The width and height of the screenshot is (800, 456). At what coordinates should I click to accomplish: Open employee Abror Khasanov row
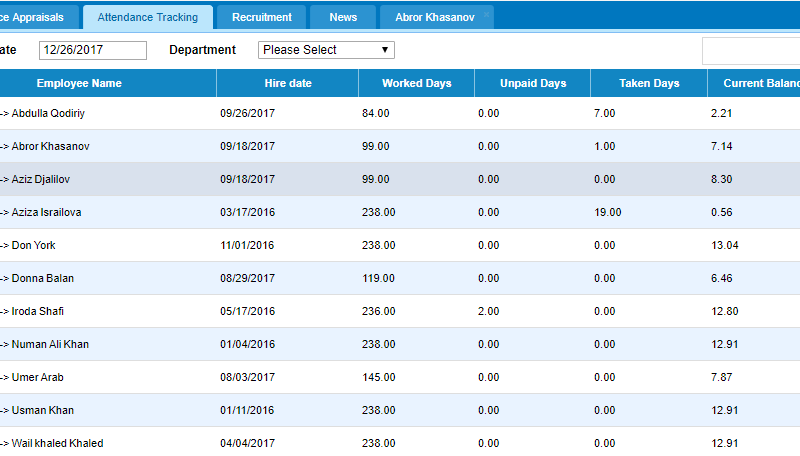[51, 146]
